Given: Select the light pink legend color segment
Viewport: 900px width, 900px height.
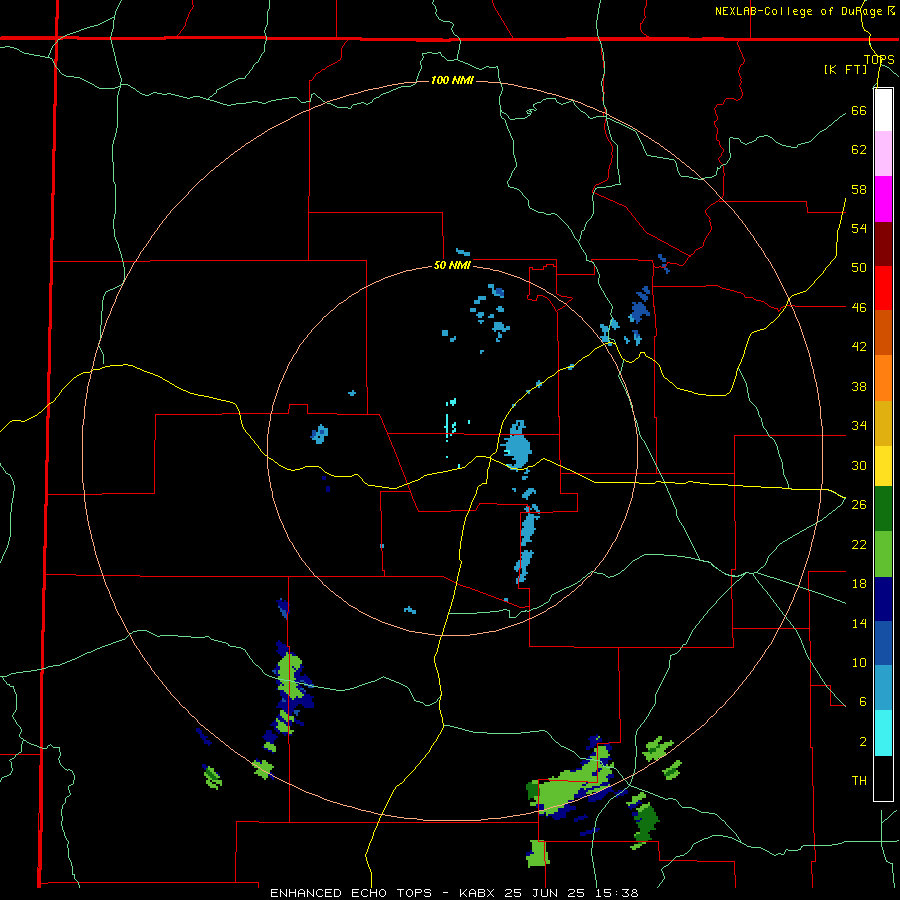Looking at the screenshot, I should pos(883,154).
